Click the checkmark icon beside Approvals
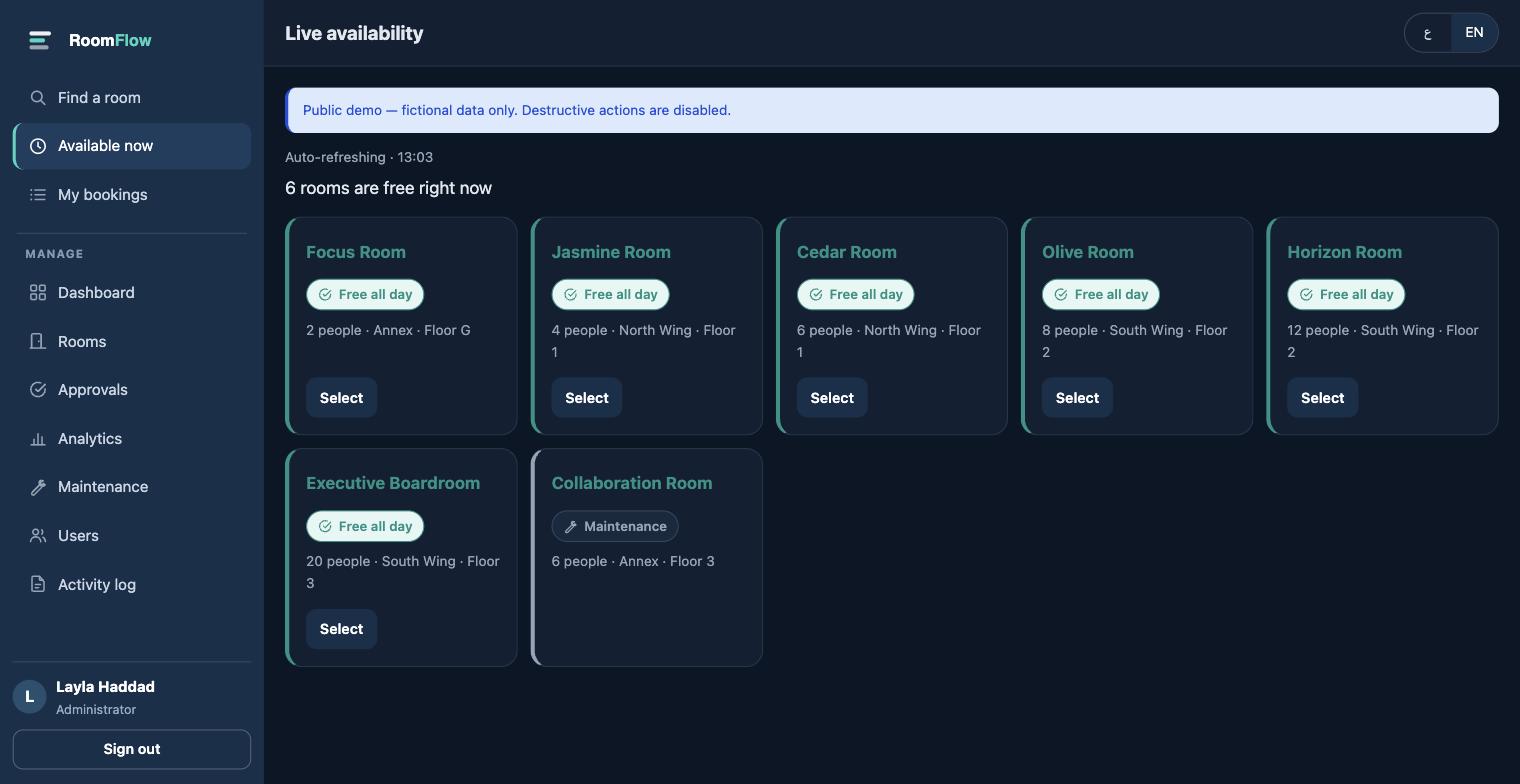The width and height of the screenshot is (1520, 784). point(38,390)
